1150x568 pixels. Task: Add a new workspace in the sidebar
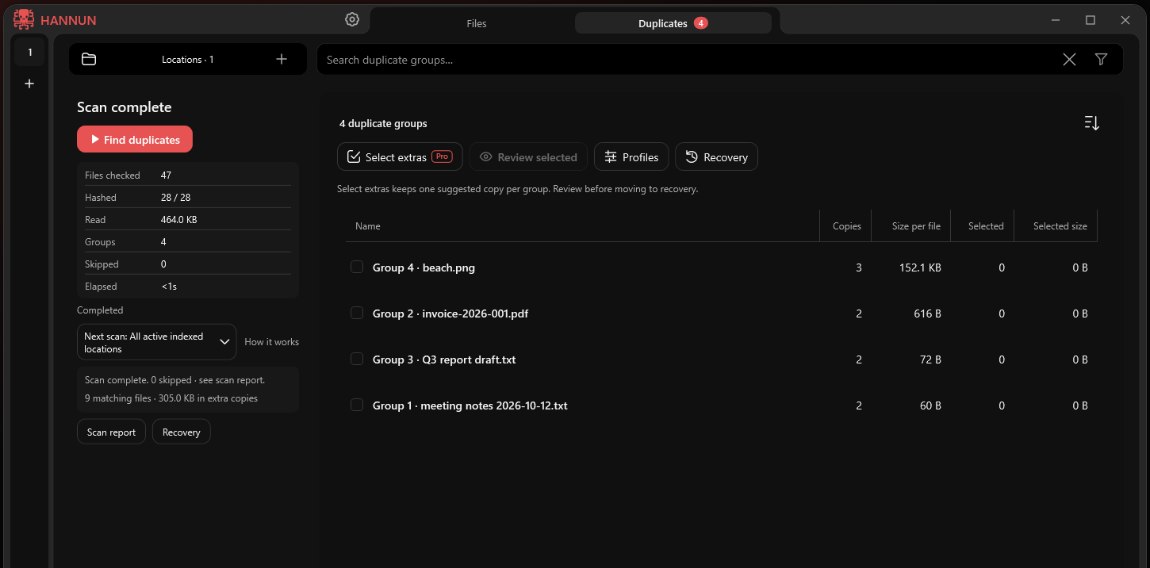29,84
